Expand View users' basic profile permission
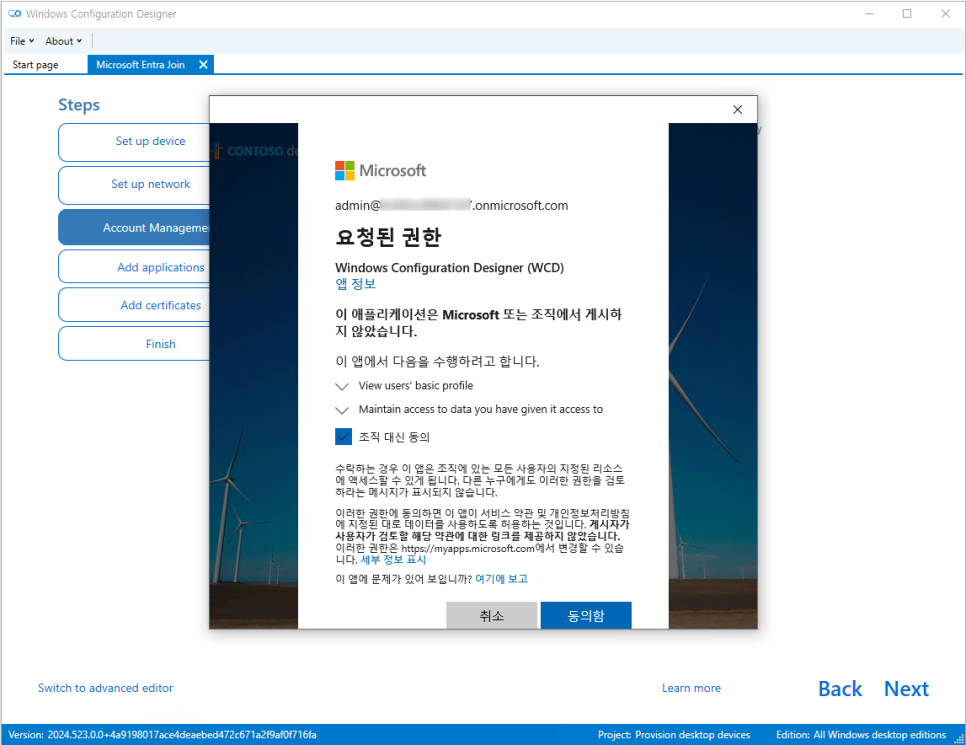This screenshot has height=745, width=966. click(342, 386)
